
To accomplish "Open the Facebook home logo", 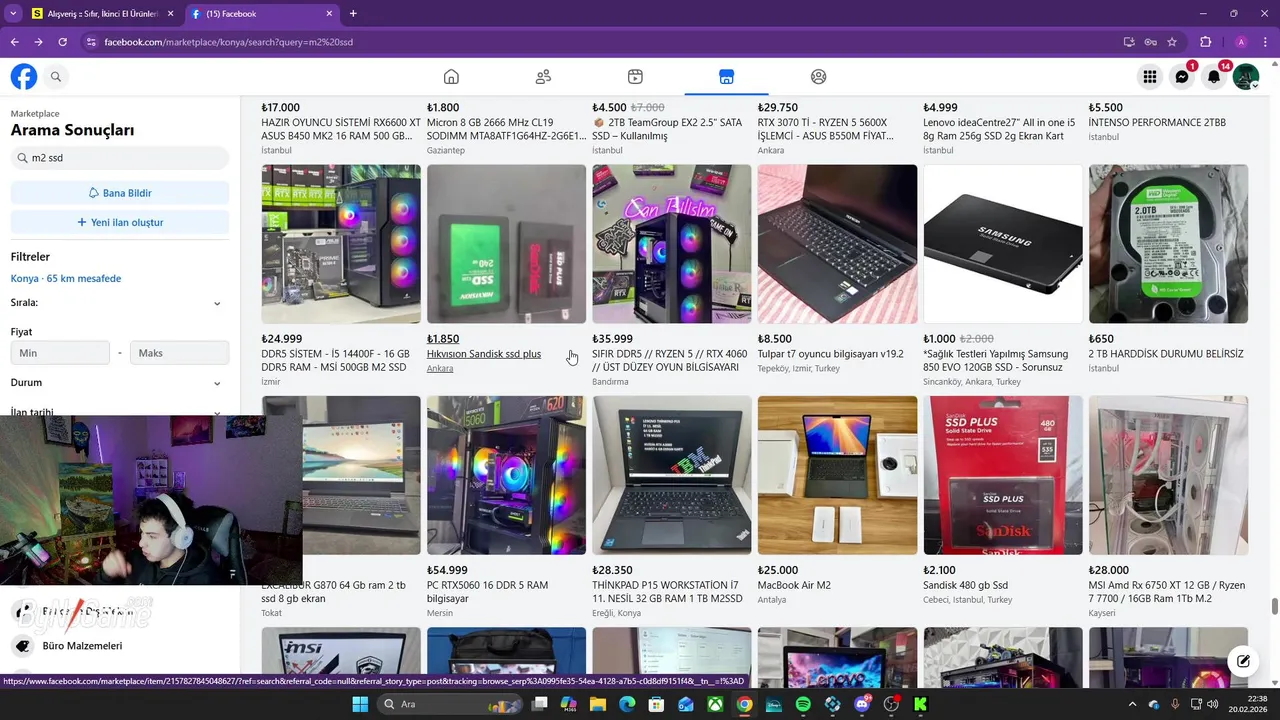I will (24, 77).
